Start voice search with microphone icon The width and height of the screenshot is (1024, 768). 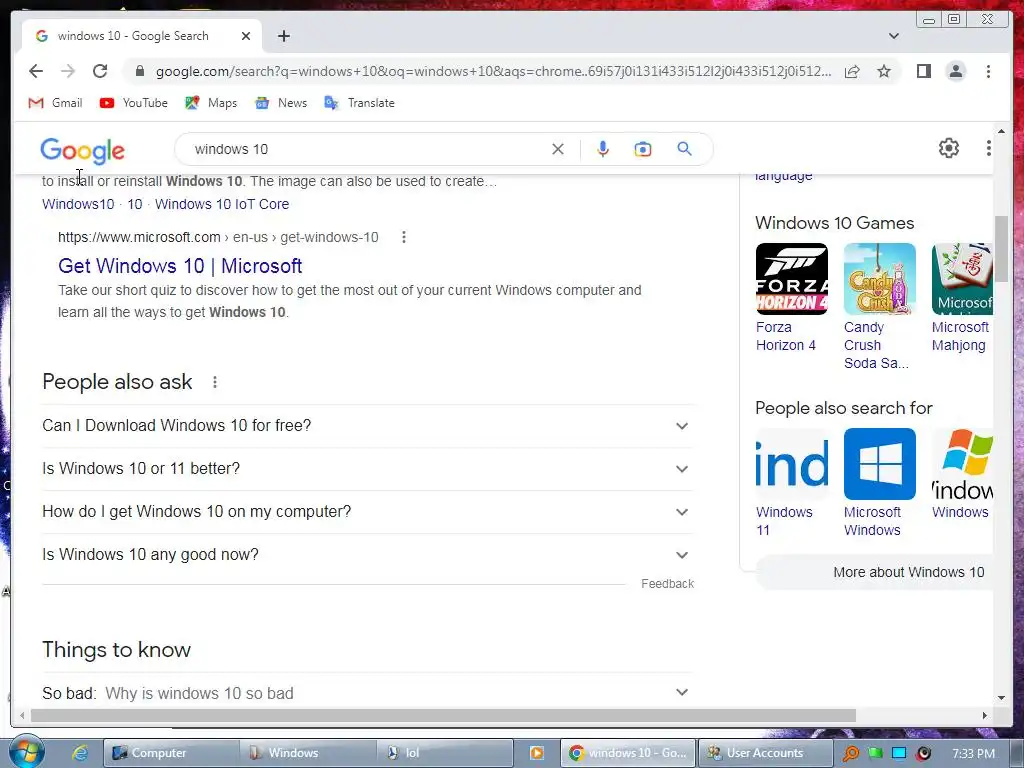[x=603, y=149]
